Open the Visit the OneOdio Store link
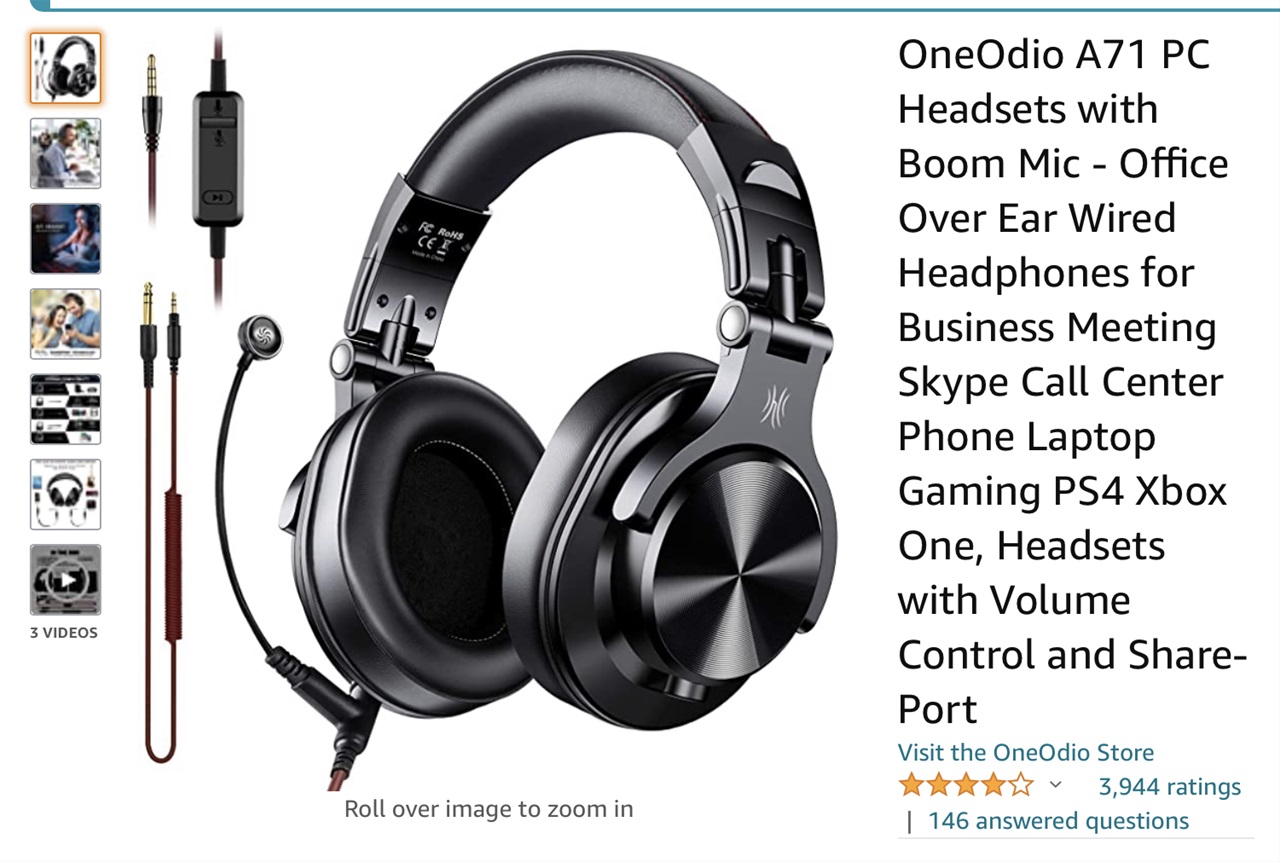1280x862 pixels. (1026, 753)
